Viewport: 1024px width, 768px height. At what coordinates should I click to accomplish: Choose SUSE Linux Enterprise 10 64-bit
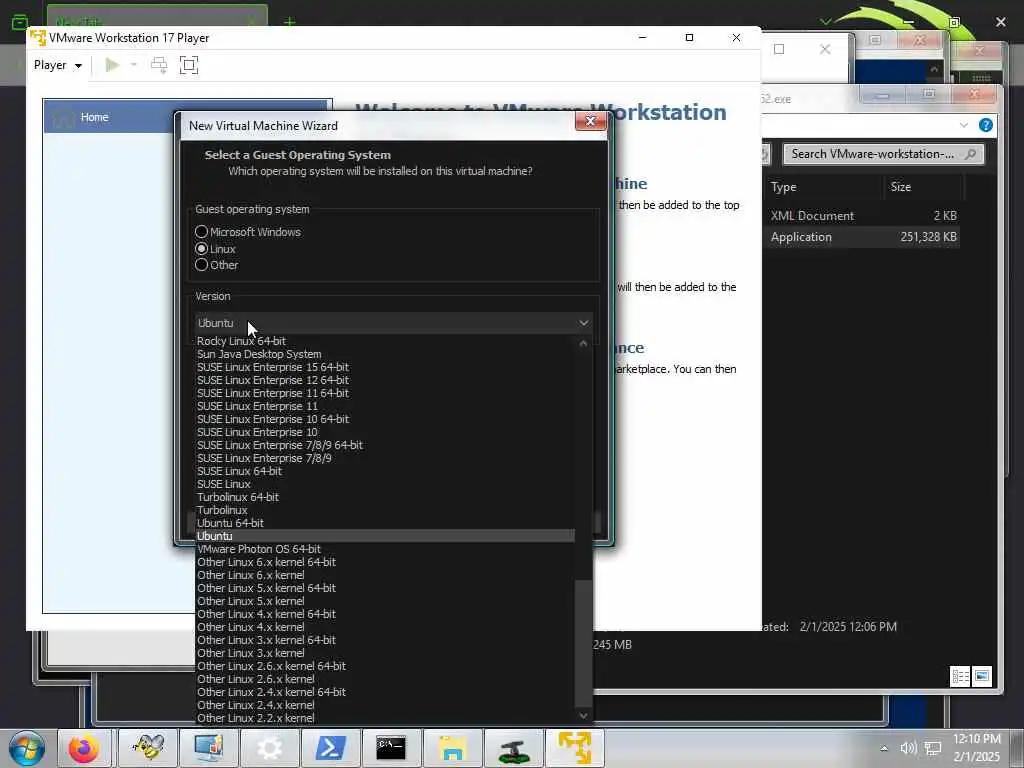pyautogui.click(x=385, y=419)
